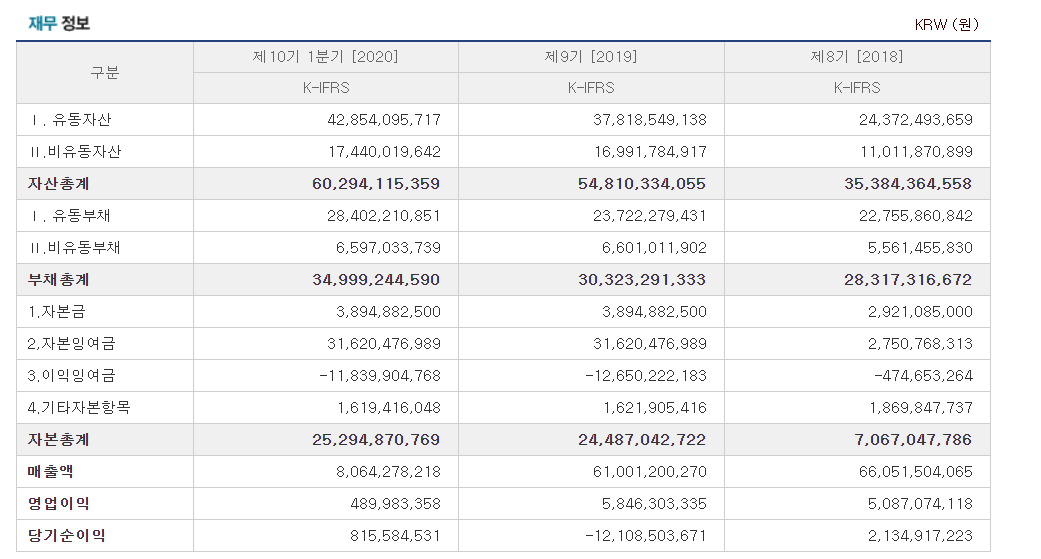1041x559 pixels.
Task: Select the total equity value 24,487,042,722
Action: point(642,439)
